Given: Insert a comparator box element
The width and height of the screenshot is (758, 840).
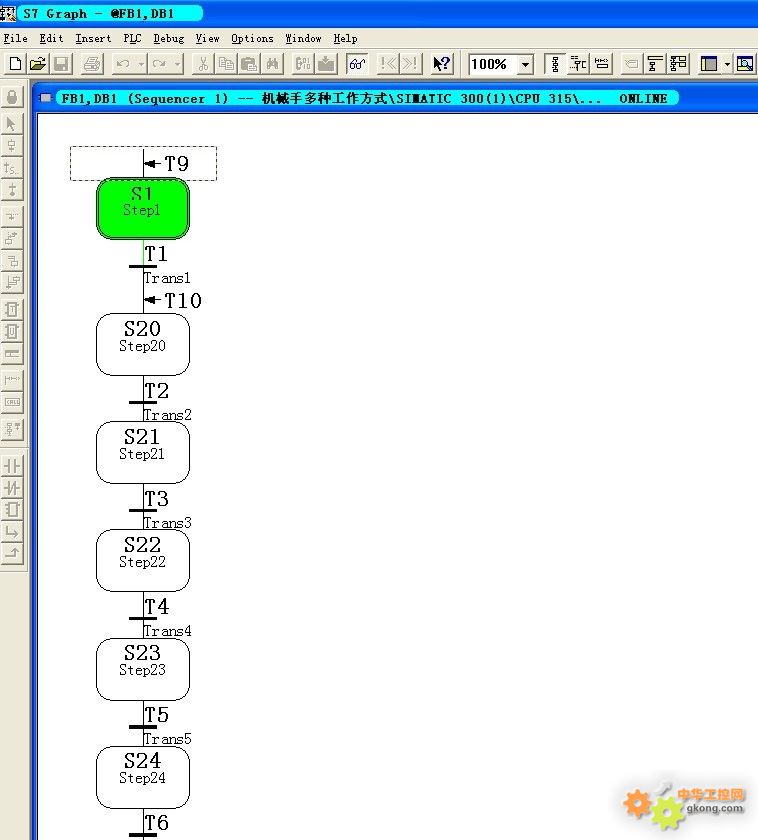Looking at the screenshot, I should point(12,510).
